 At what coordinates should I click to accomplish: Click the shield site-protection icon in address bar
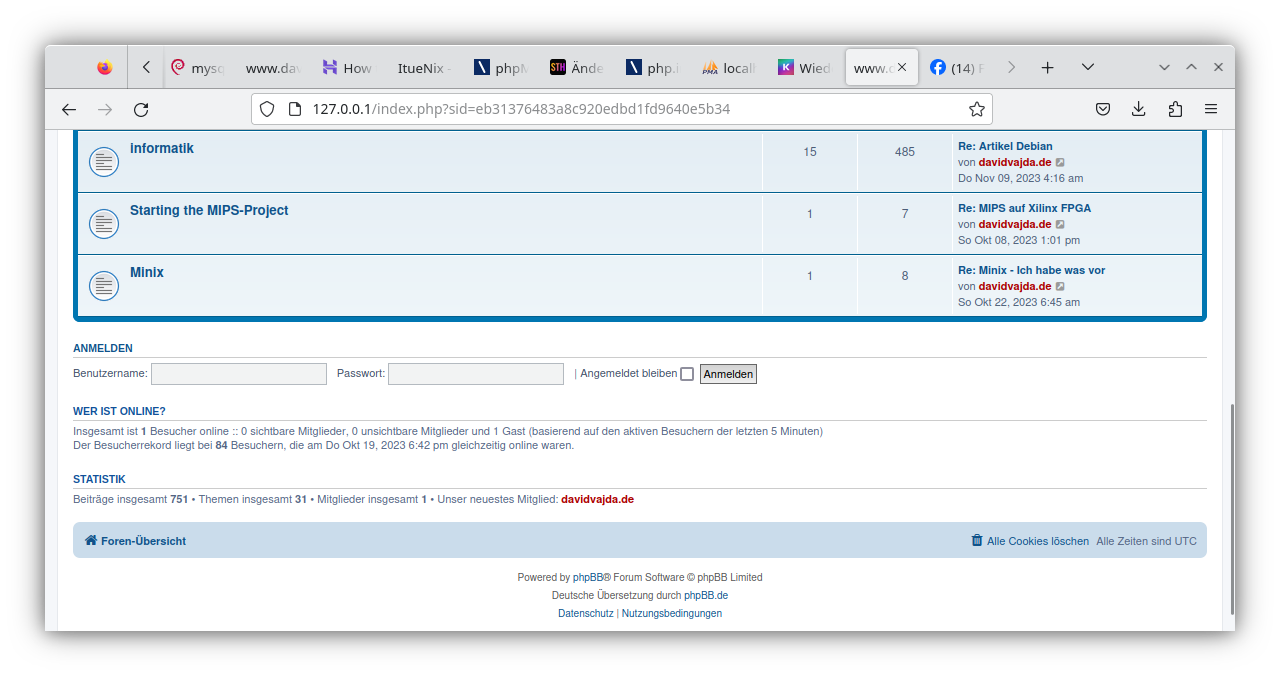(x=267, y=109)
